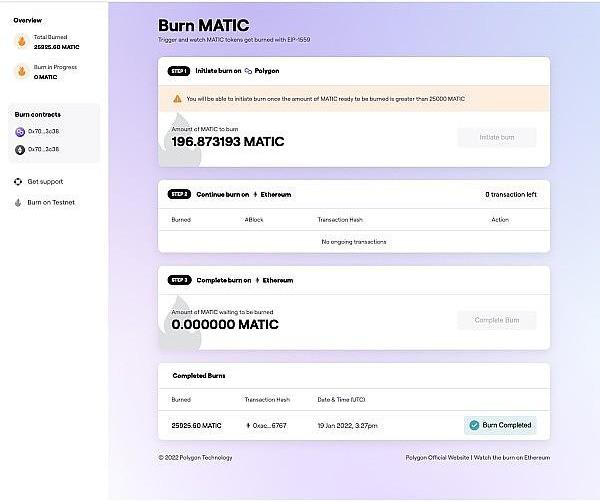Click the Total Burned flame icon
The width and height of the screenshot is (600, 502).
[x=20, y=41]
